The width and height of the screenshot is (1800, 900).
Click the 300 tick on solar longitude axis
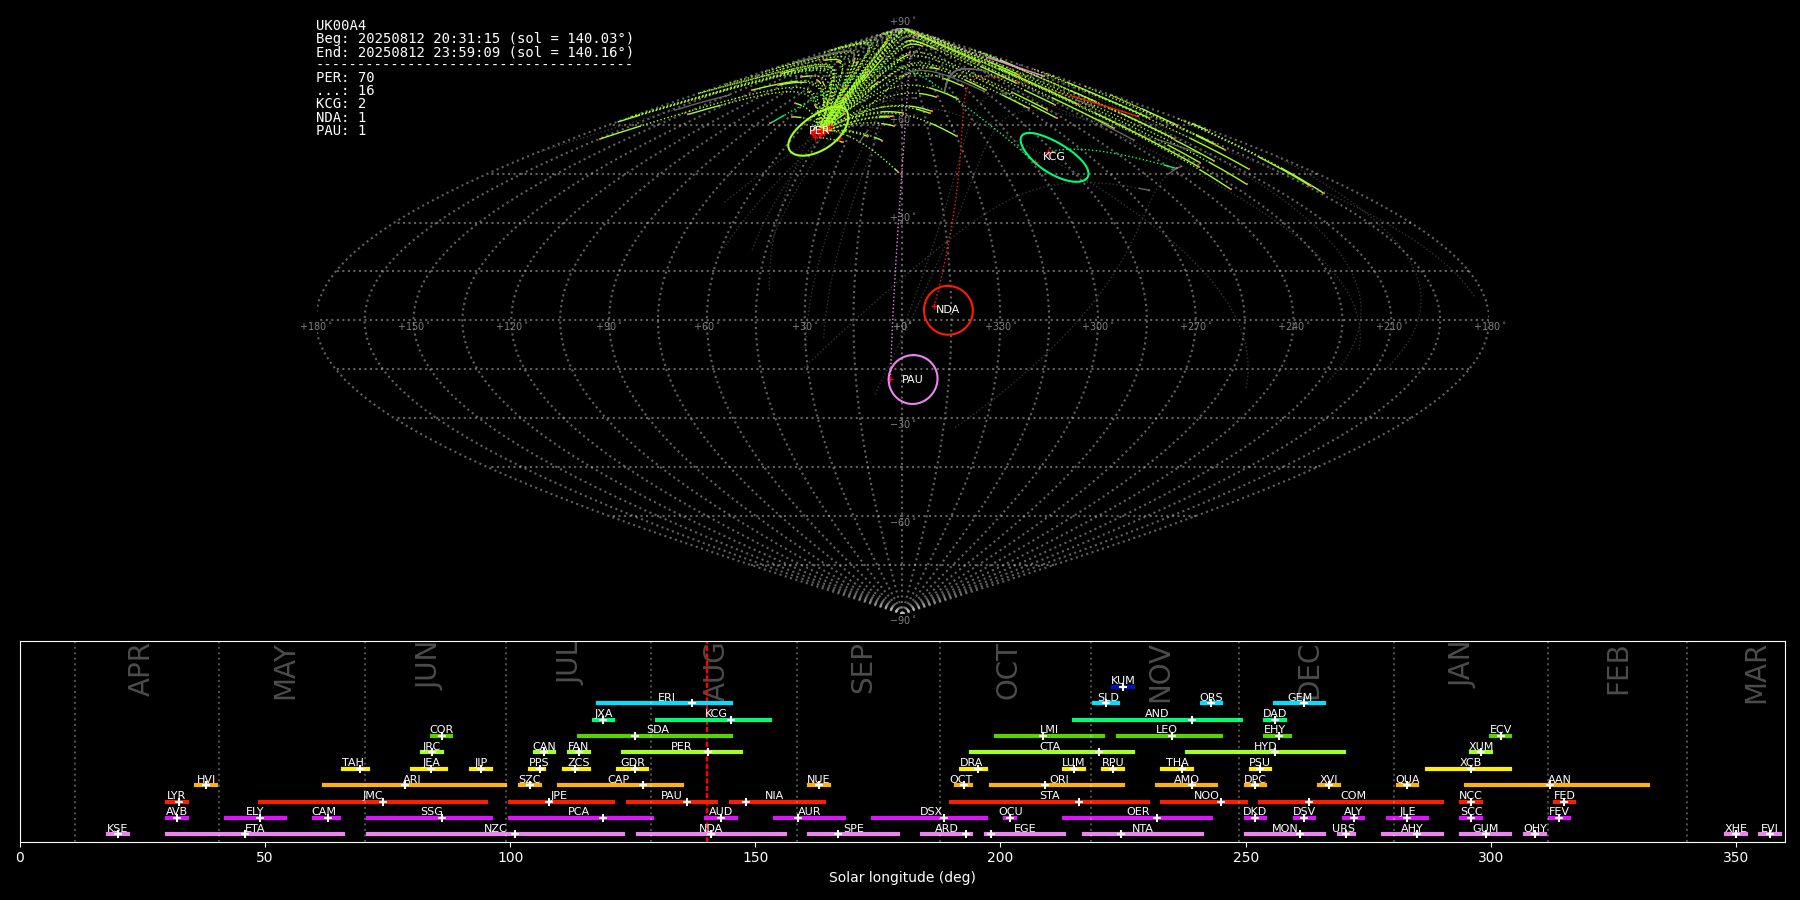point(1490,857)
